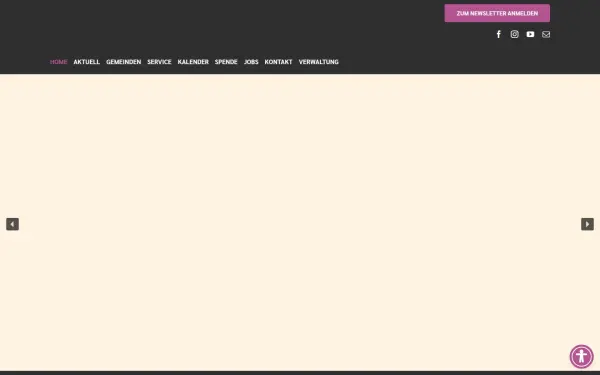Viewport: 600px width, 375px height.
Task: Open the Gemeinden menu item
Action: pyautogui.click(x=124, y=62)
